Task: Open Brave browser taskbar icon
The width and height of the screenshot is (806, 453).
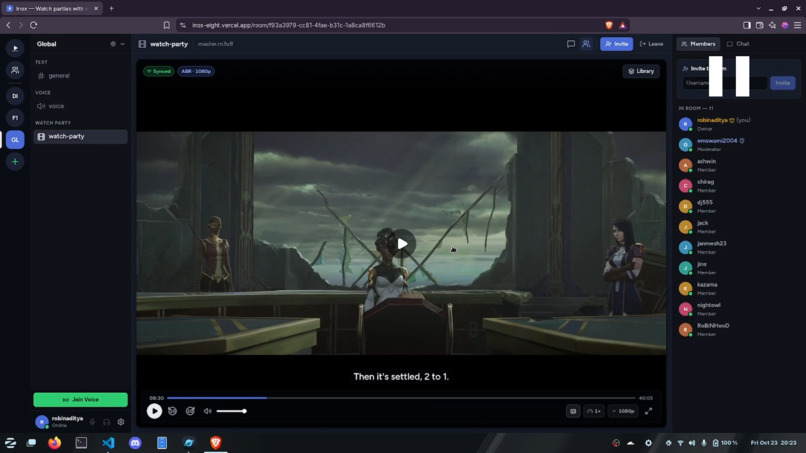Action: [x=215, y=443]
